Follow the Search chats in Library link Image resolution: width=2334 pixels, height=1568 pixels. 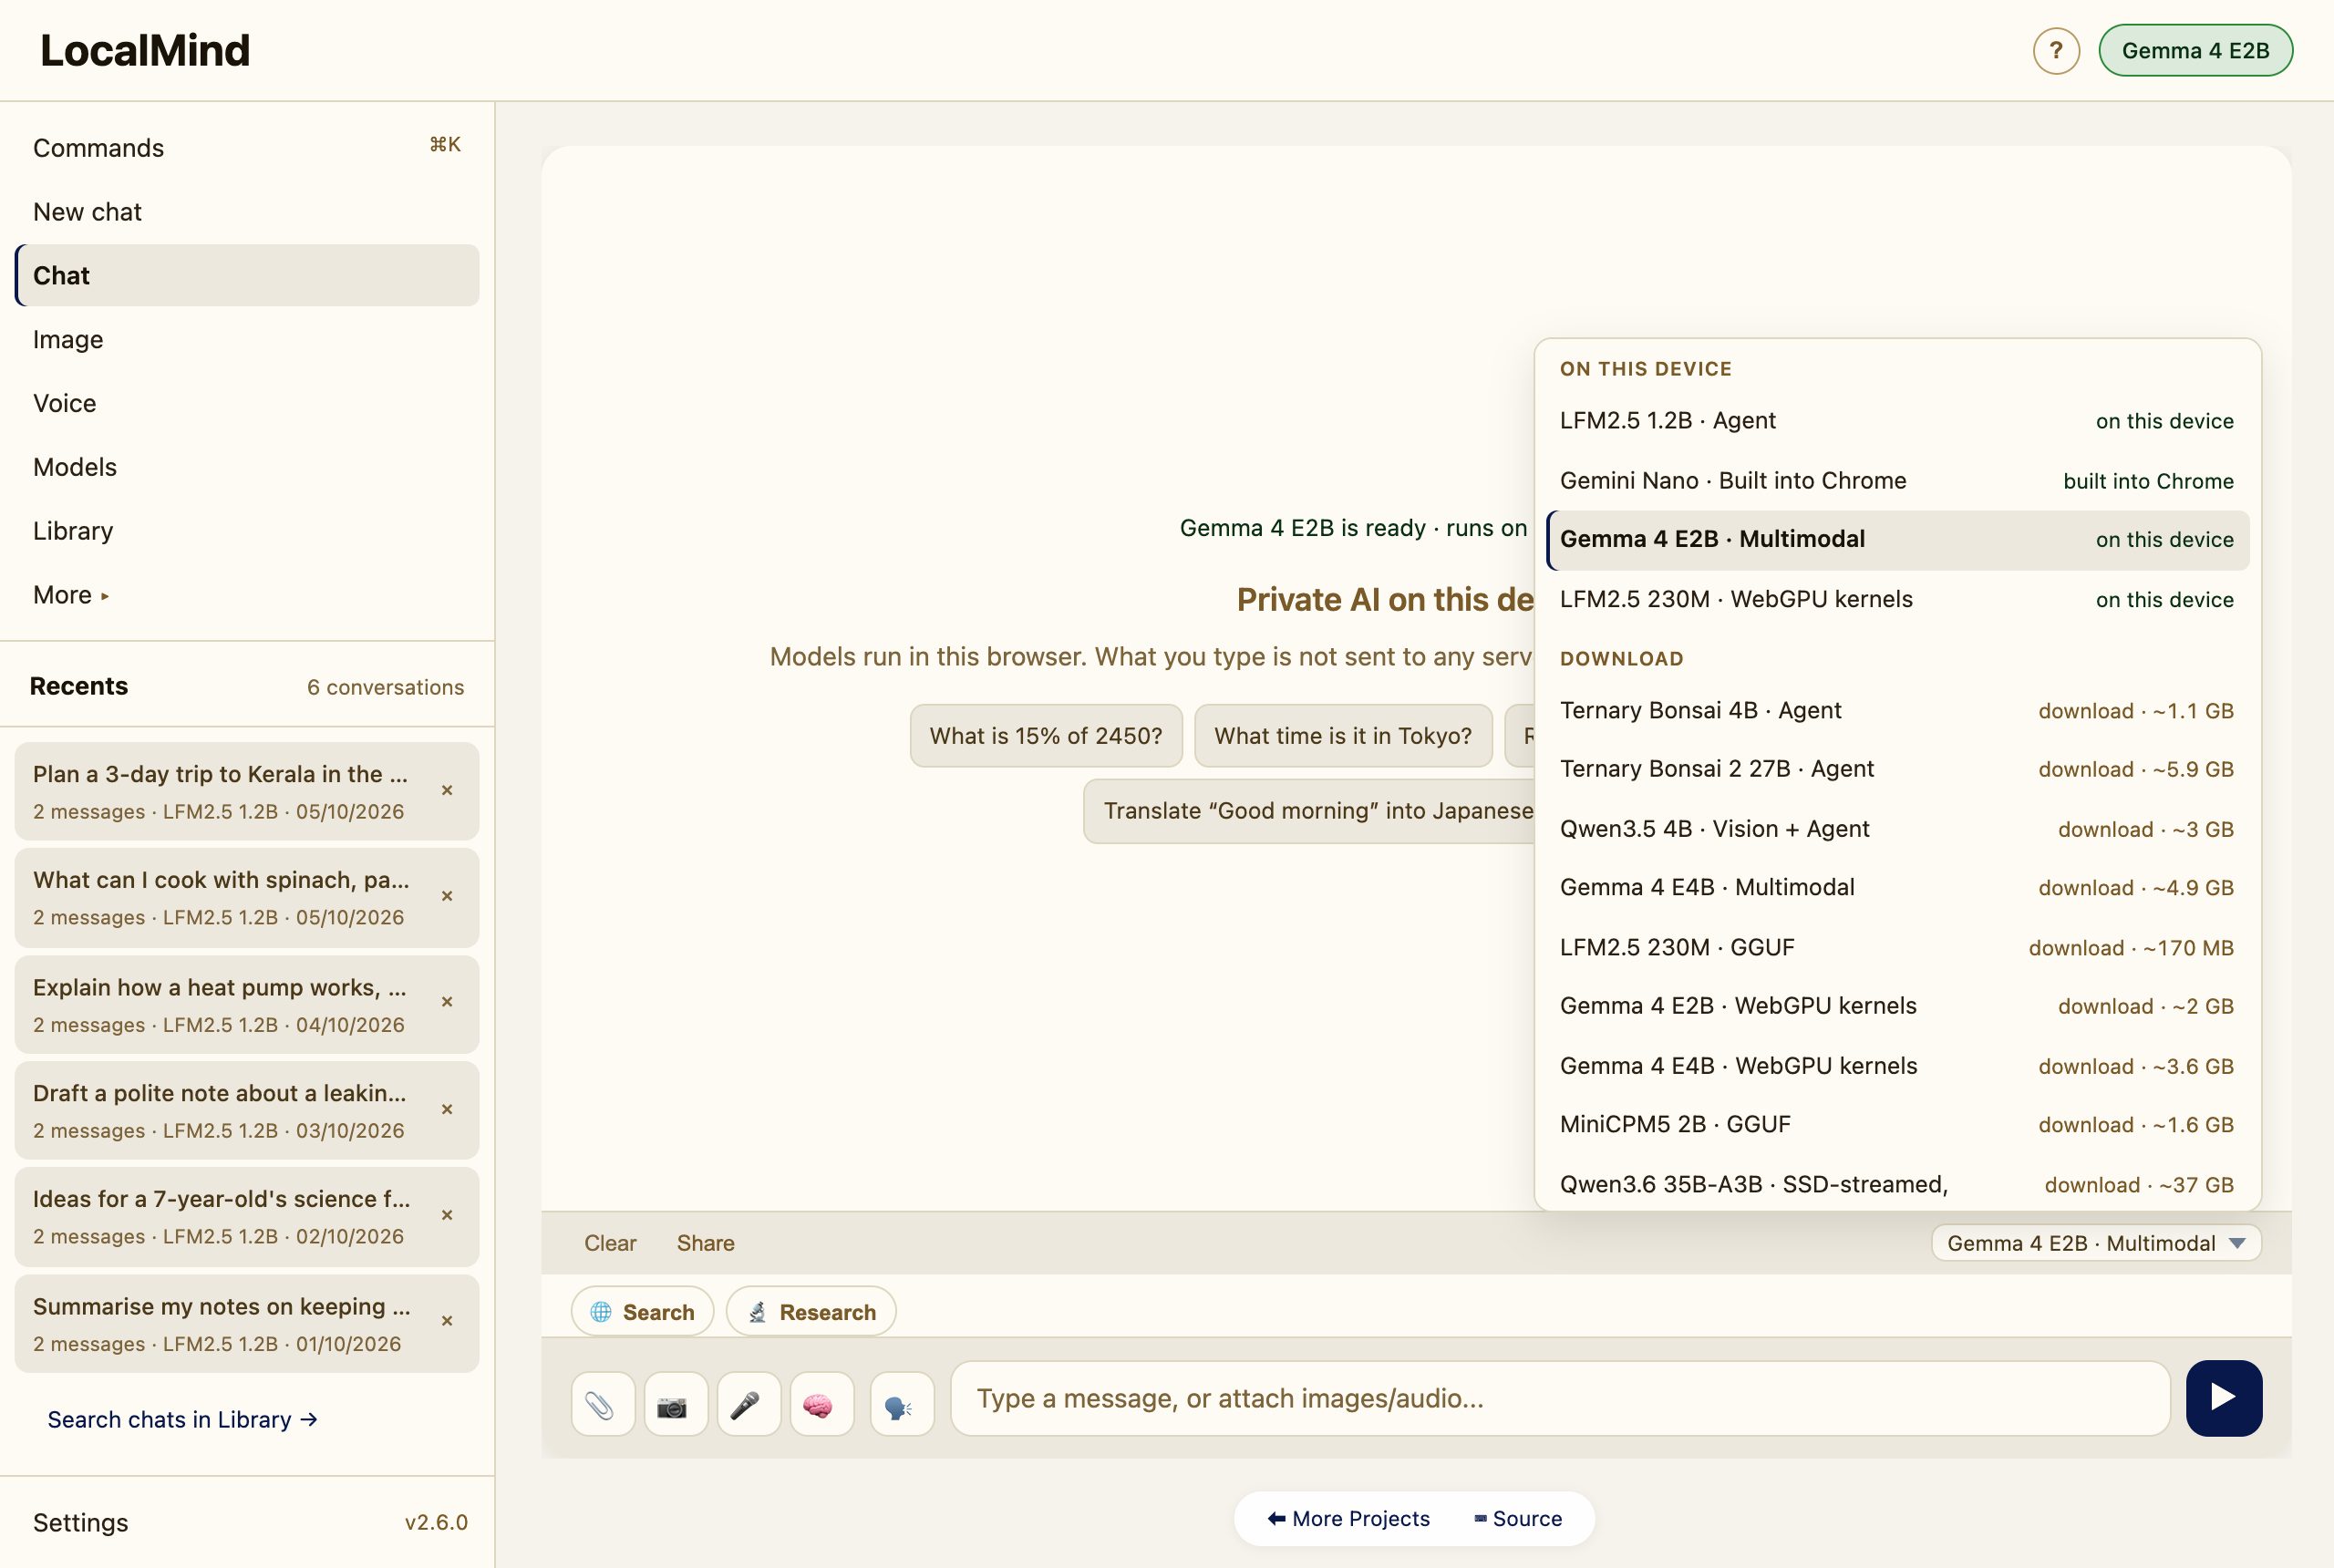pos(183,1419)
